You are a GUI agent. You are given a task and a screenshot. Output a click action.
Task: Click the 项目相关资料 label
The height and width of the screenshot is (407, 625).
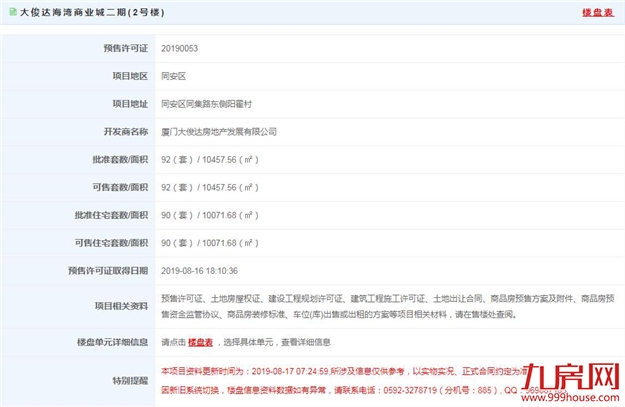click(122, 306)
